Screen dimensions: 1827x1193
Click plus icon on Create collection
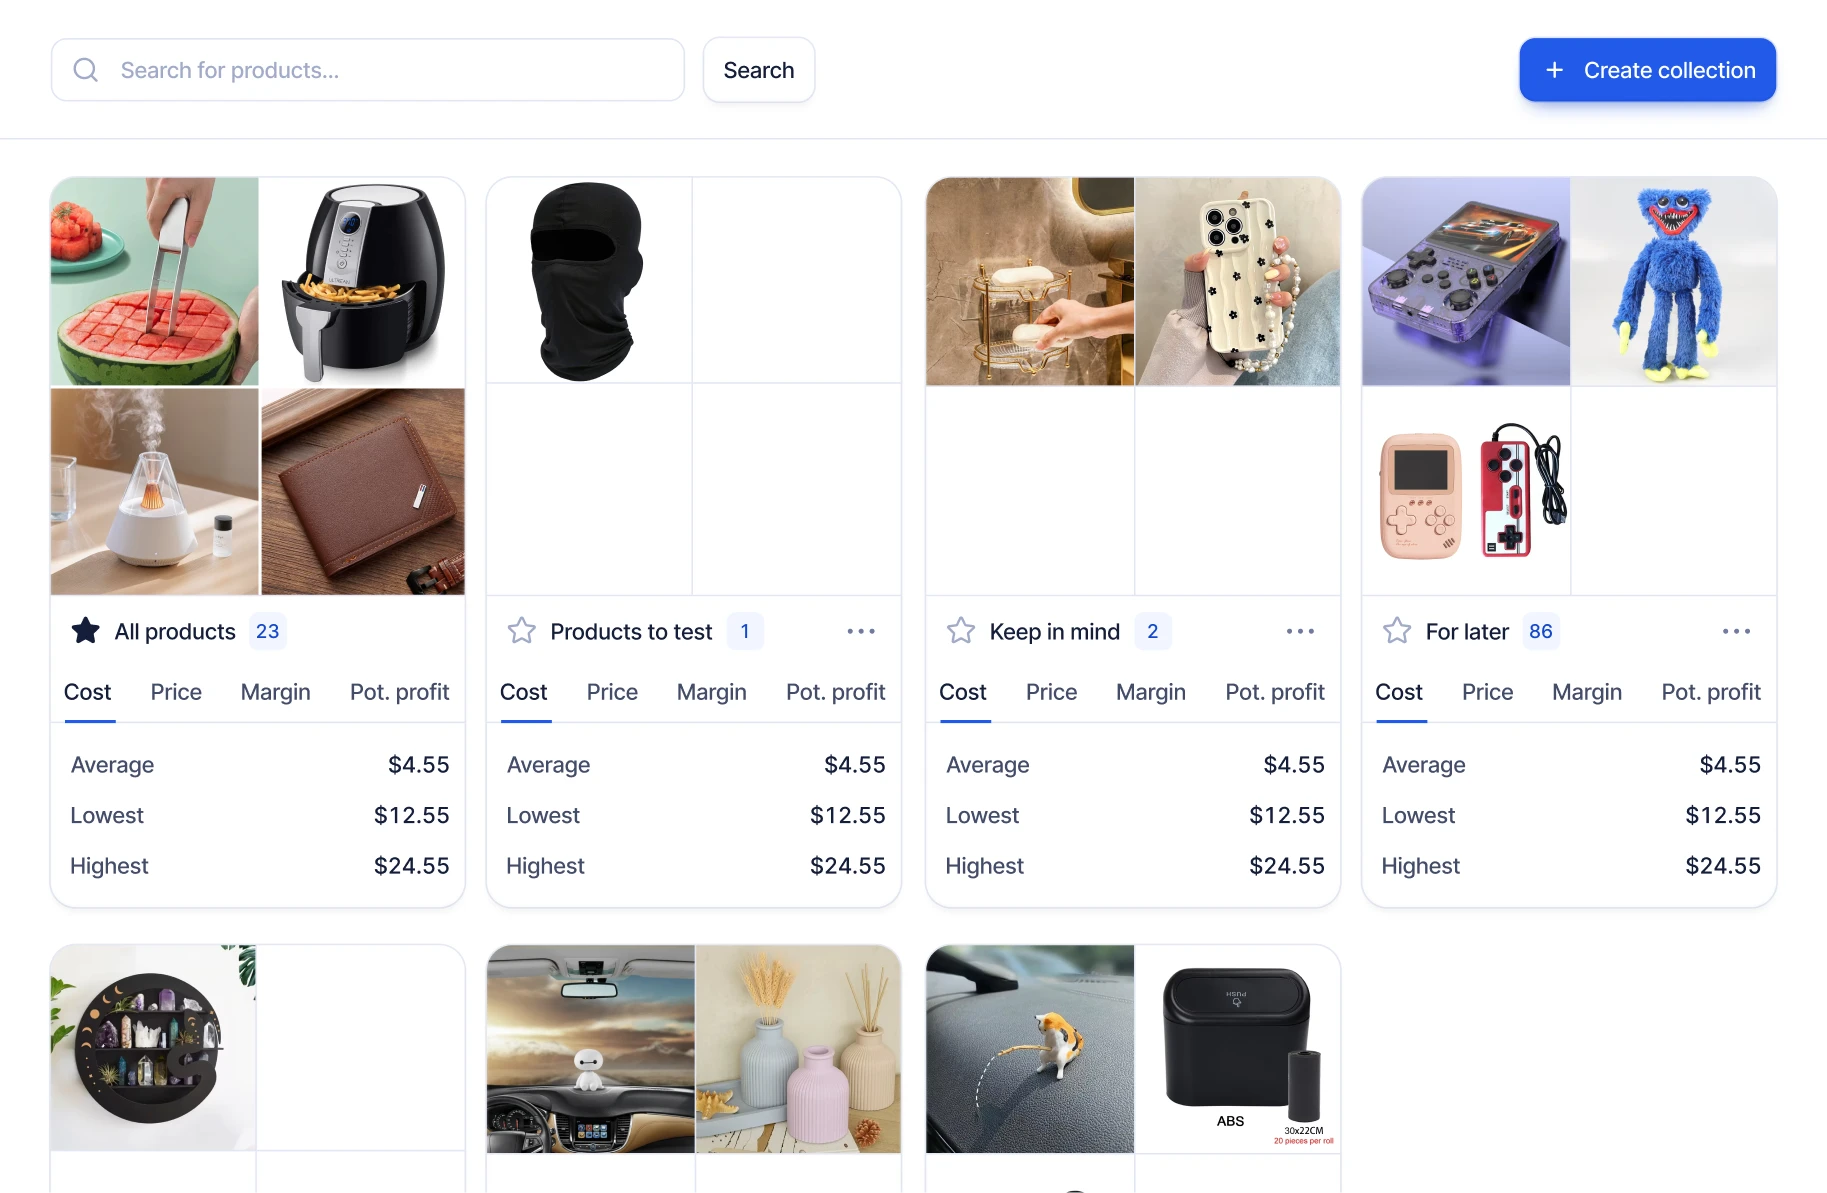1554,70
